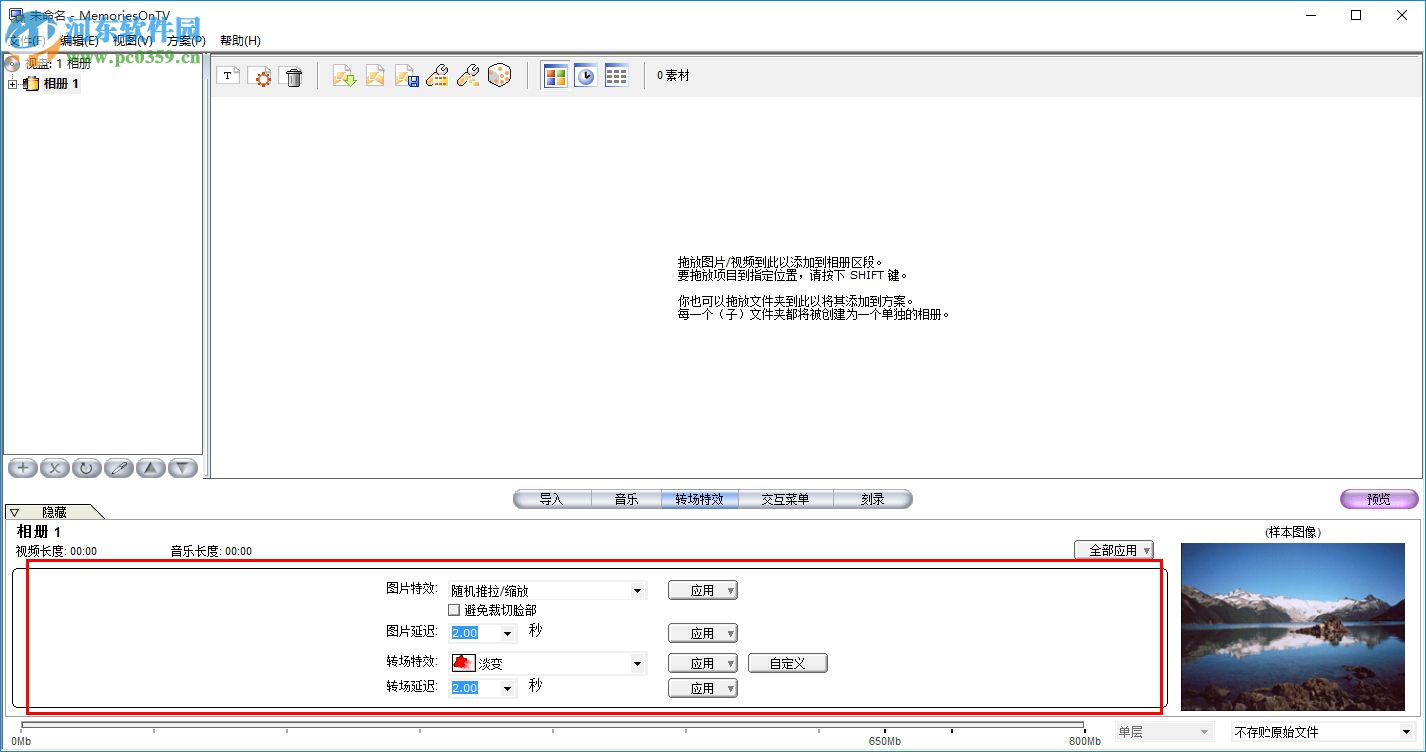This screenshot has height=752, width=1426.
Task: Click the 图片延迟 2.00 value field
Action: [475, 633]
